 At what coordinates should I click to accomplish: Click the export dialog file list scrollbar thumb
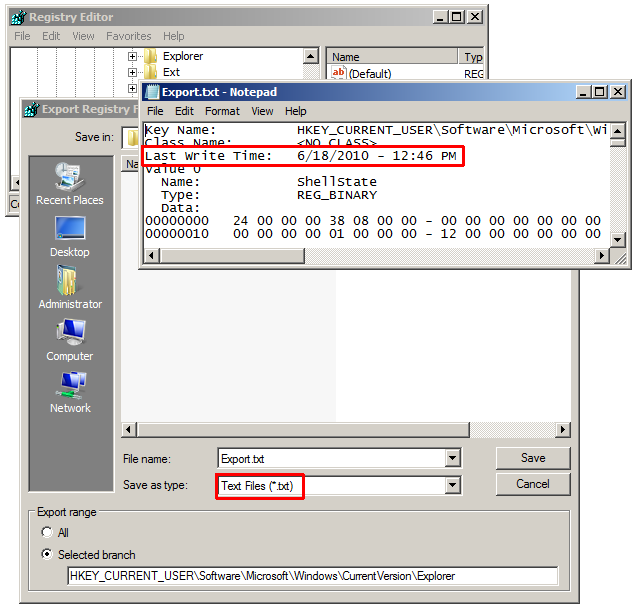(x=303, y=430)
